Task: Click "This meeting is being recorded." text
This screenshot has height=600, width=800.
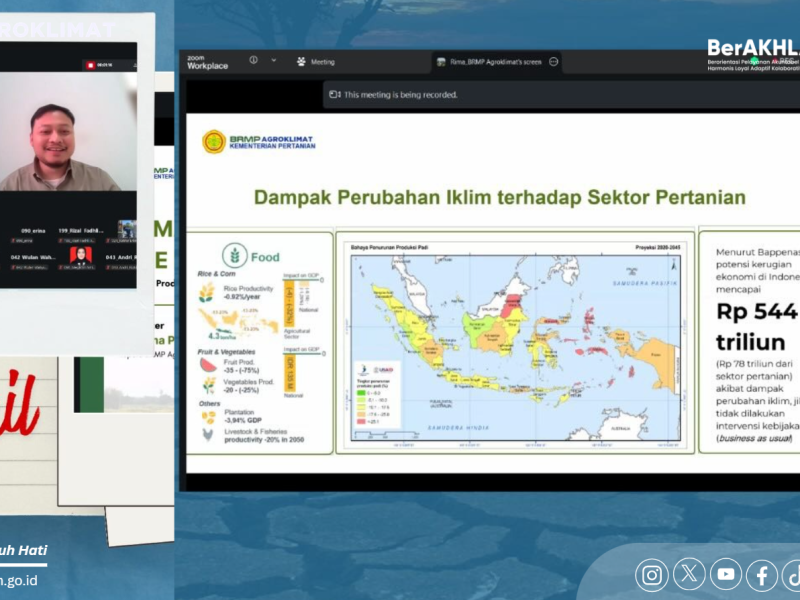Action: click(x=401, y=94)
